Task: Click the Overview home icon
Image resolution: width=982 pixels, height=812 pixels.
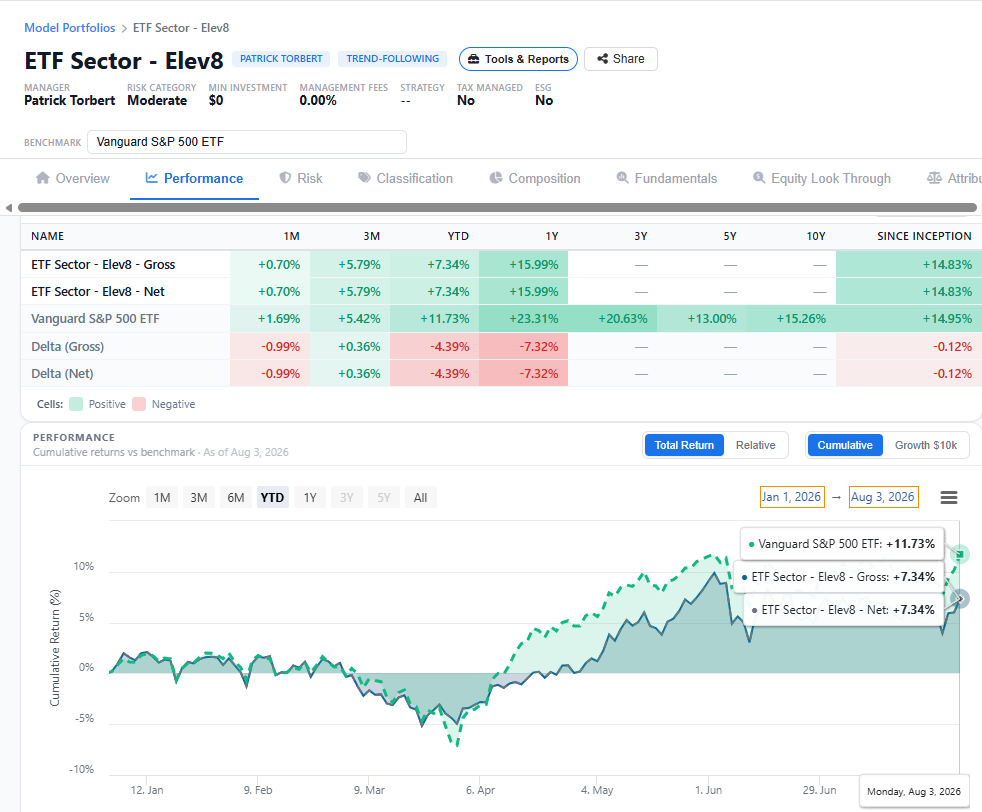Action: [x=43, y=178]
